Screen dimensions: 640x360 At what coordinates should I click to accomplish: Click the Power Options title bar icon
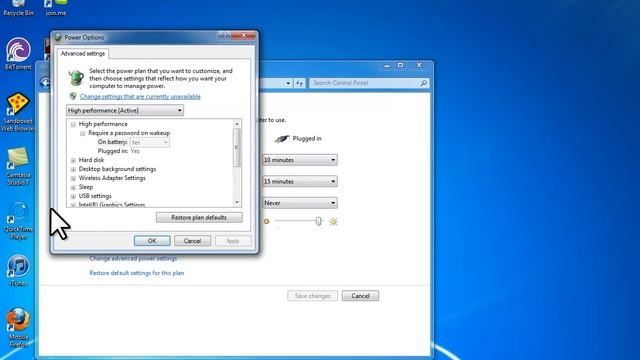tap(58, 38)
